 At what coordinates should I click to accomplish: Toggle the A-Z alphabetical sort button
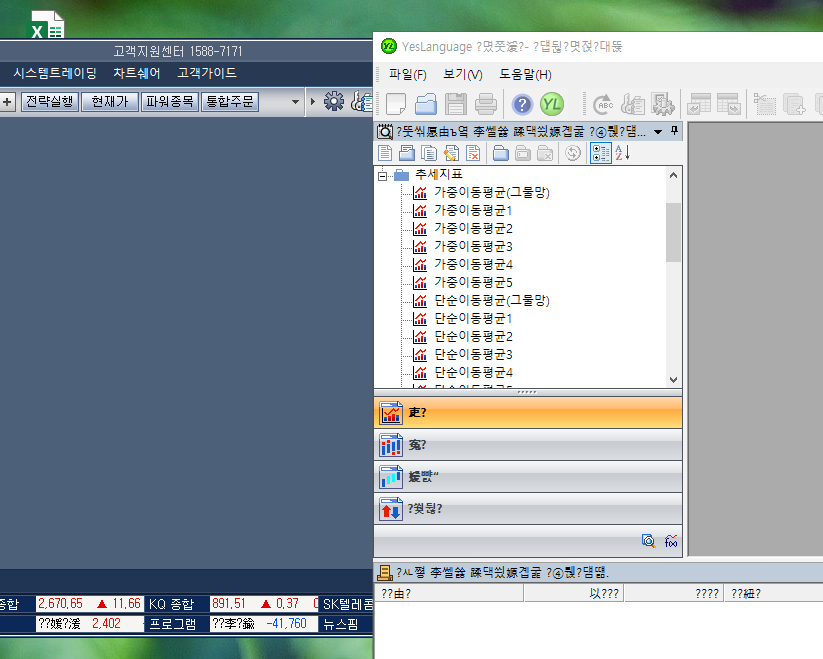click(x=622, y=153)
